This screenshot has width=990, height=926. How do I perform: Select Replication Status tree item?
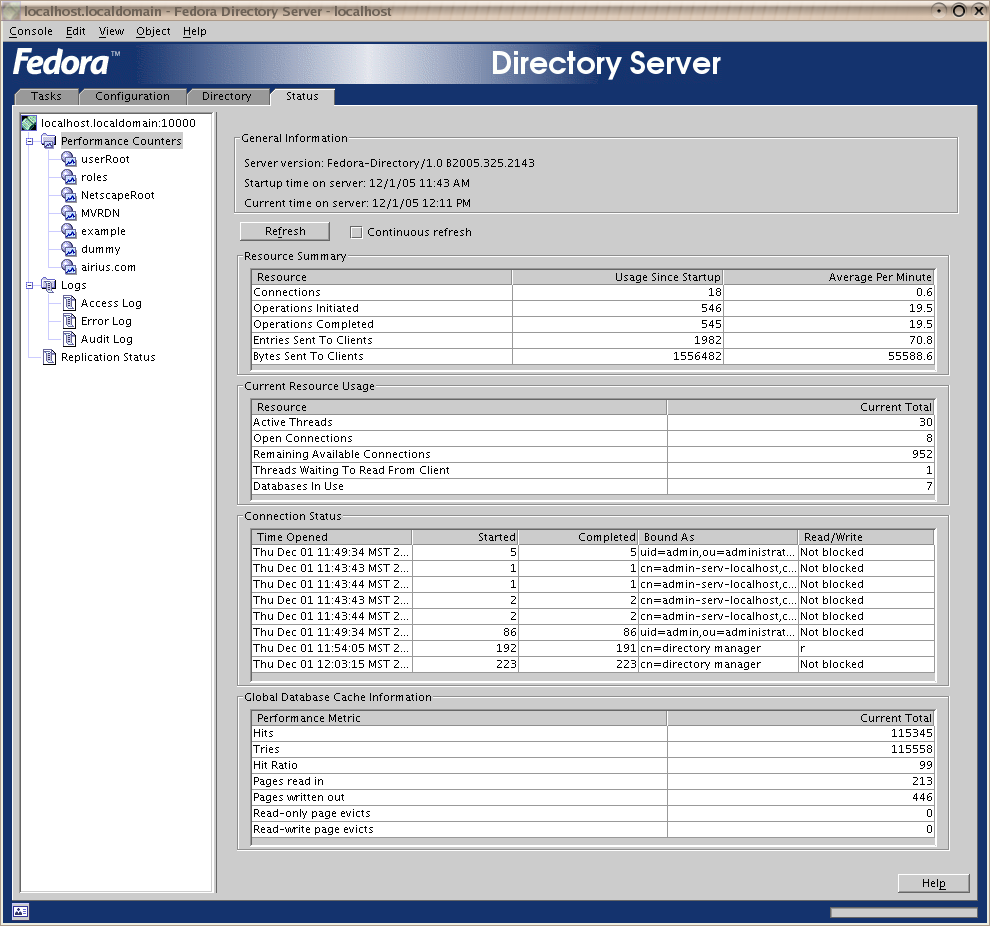108,357
